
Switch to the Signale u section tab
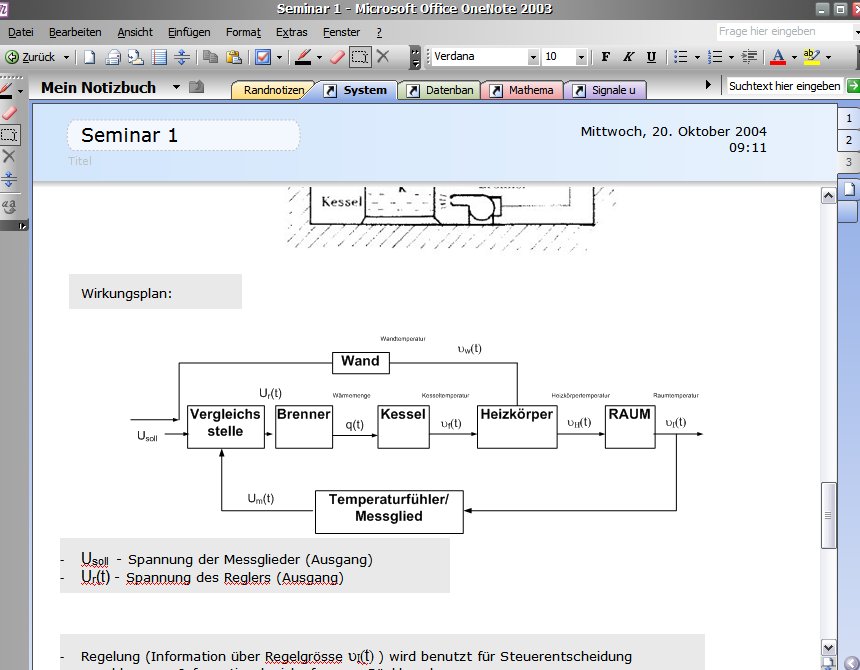(x=606, y=90)
